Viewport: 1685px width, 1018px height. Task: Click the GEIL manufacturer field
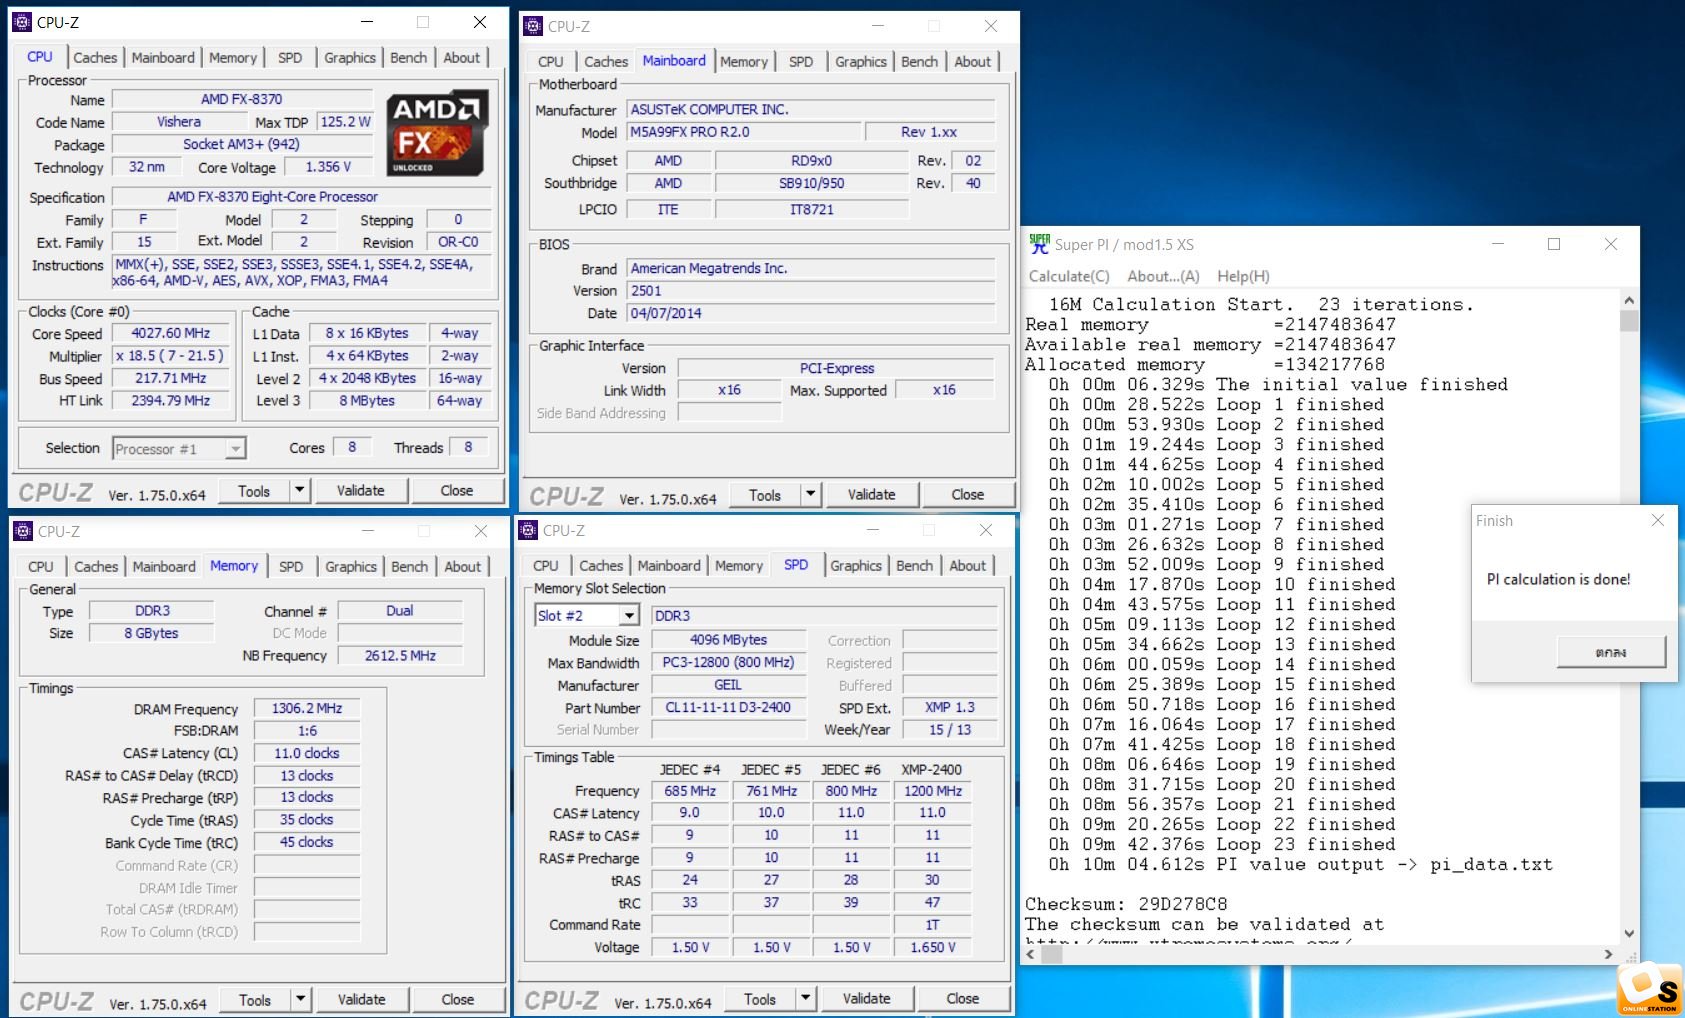click(x=728, y=685)
